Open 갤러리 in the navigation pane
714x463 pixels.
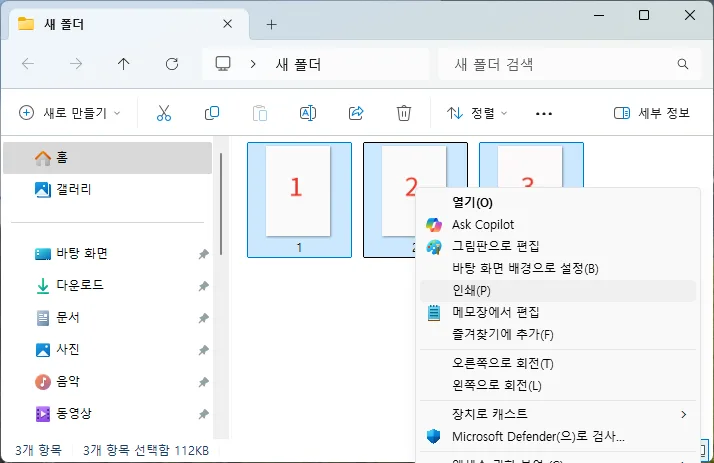tap(107, 189)
